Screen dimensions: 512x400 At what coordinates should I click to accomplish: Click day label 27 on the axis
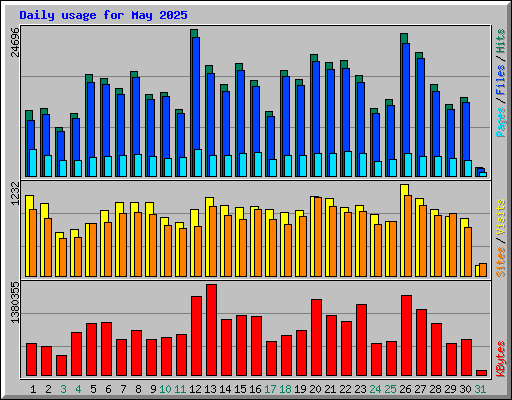click(420, 389)
